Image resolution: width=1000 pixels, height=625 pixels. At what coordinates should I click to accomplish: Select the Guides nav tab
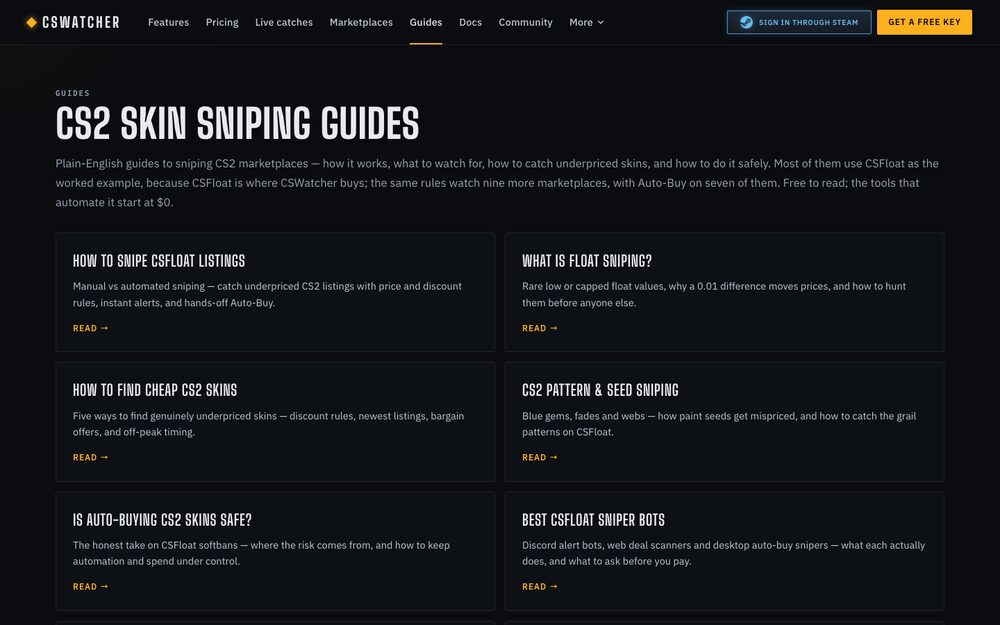coord(425,22)
